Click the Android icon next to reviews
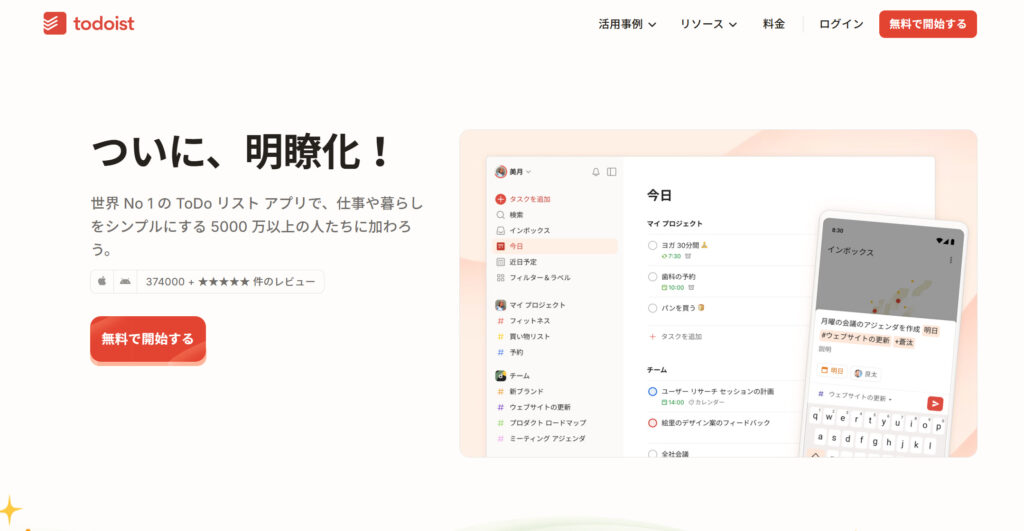 pyautogui.click(x=125, y=282)
